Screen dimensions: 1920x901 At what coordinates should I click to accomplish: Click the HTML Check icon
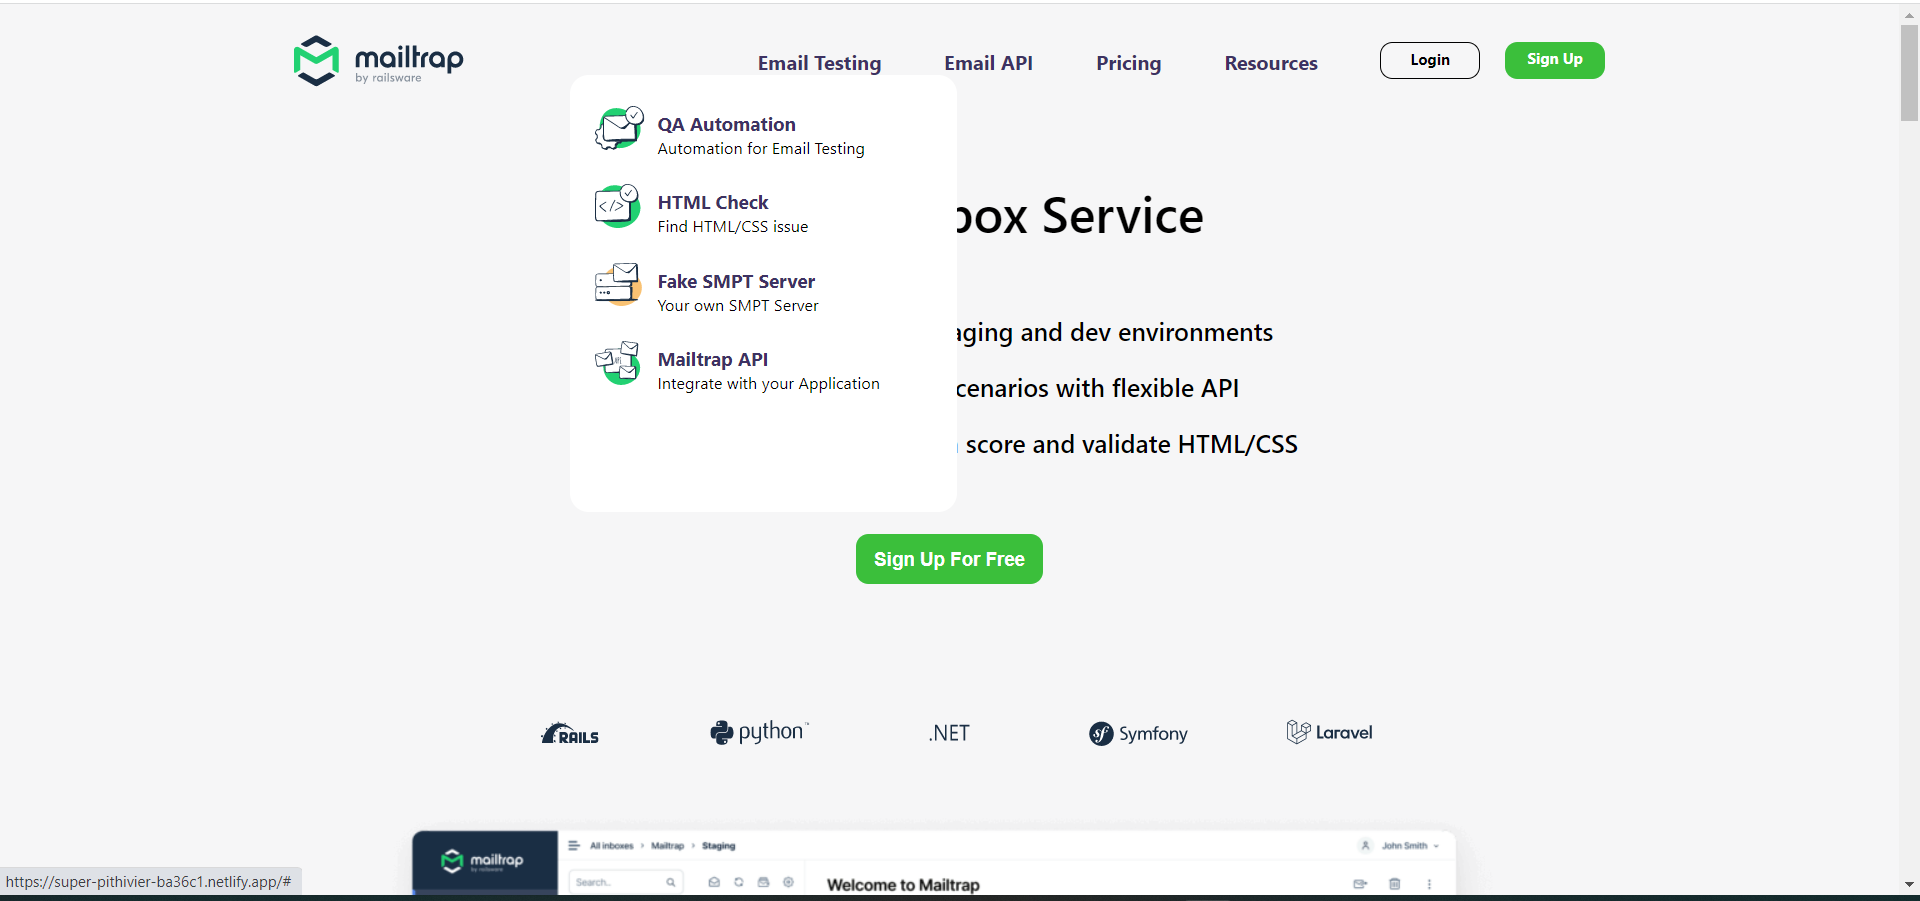click(618, 207)
